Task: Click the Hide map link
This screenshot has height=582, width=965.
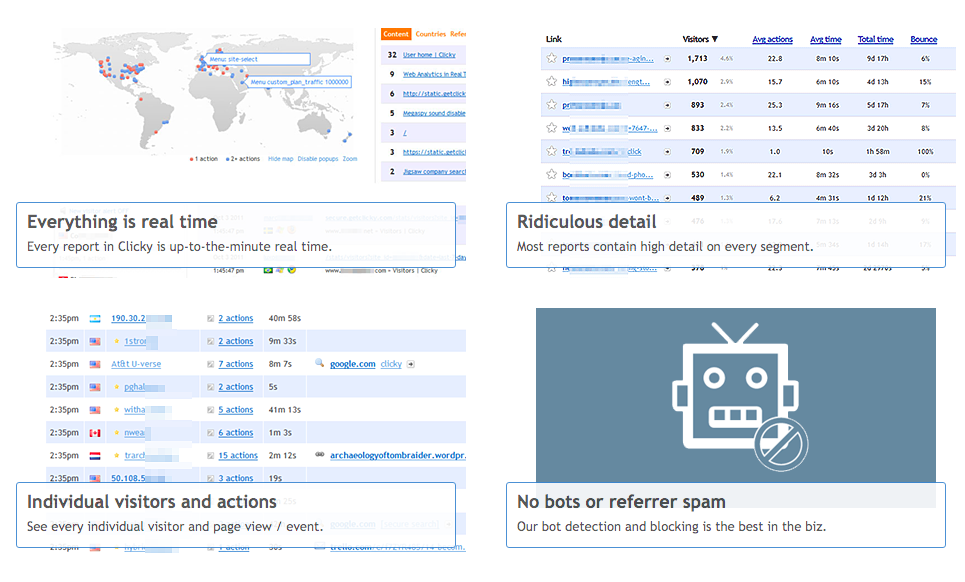Action: coord(281,159)
